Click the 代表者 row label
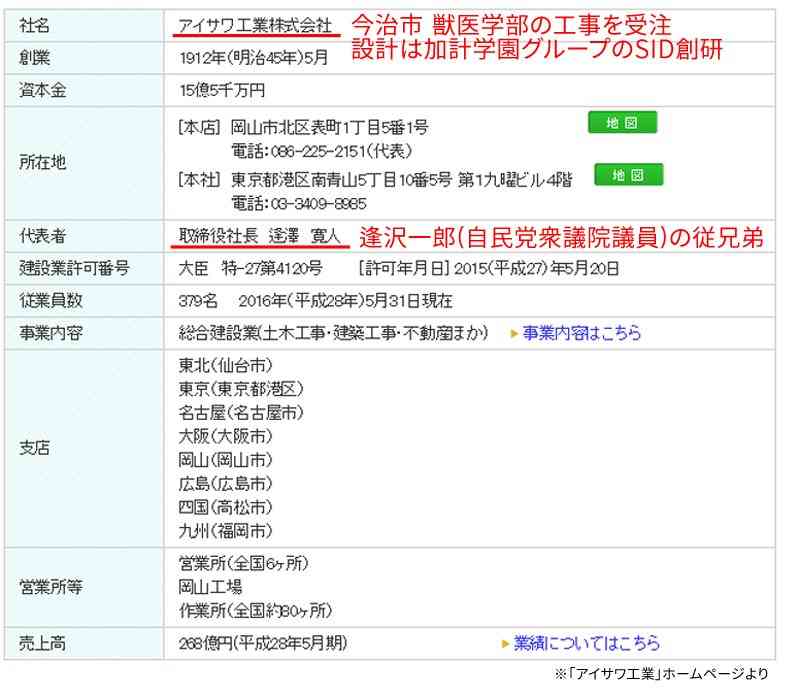 point(42,236)
